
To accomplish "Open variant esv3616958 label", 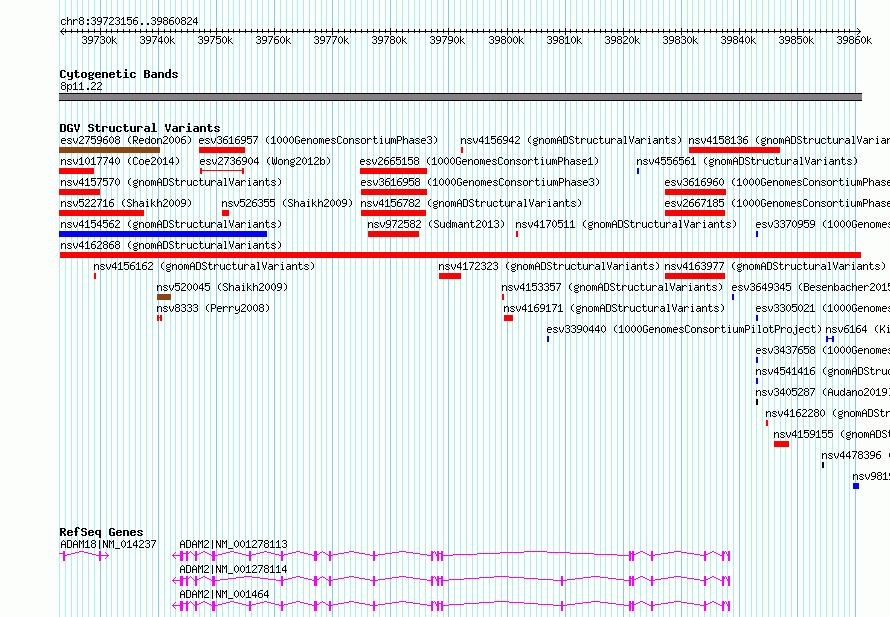I will (x=480, y=182).
